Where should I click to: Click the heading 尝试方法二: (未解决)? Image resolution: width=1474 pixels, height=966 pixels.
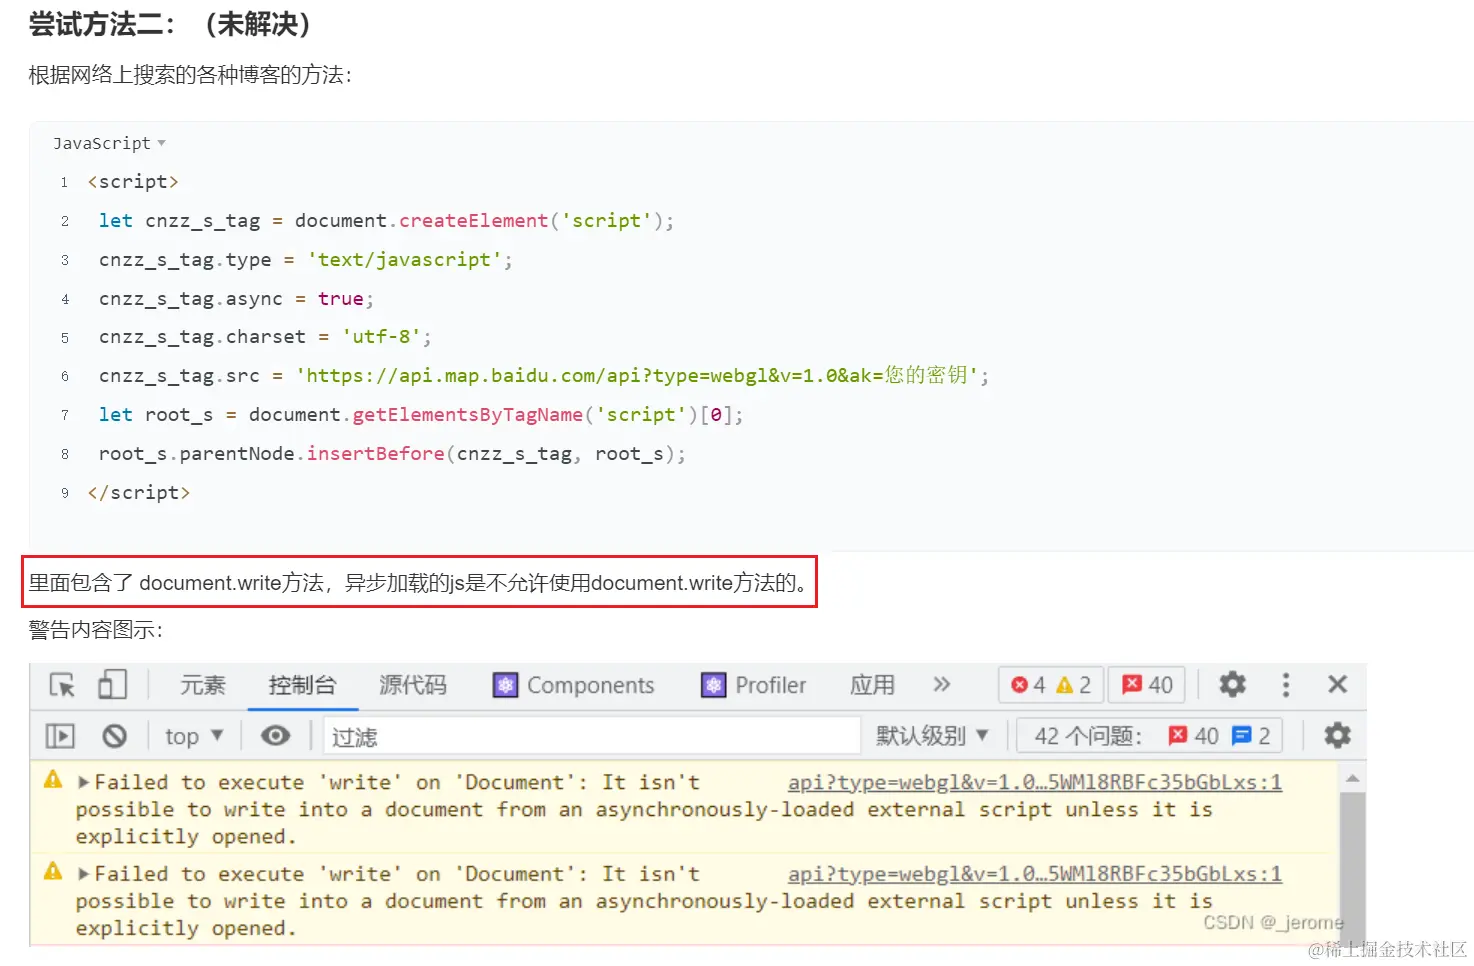click(x=170, y=24)
